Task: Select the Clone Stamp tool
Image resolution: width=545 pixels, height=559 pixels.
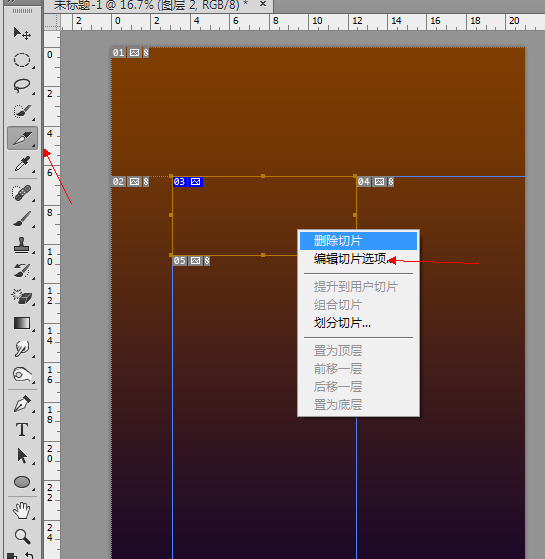Action: (x=22, y=245)
